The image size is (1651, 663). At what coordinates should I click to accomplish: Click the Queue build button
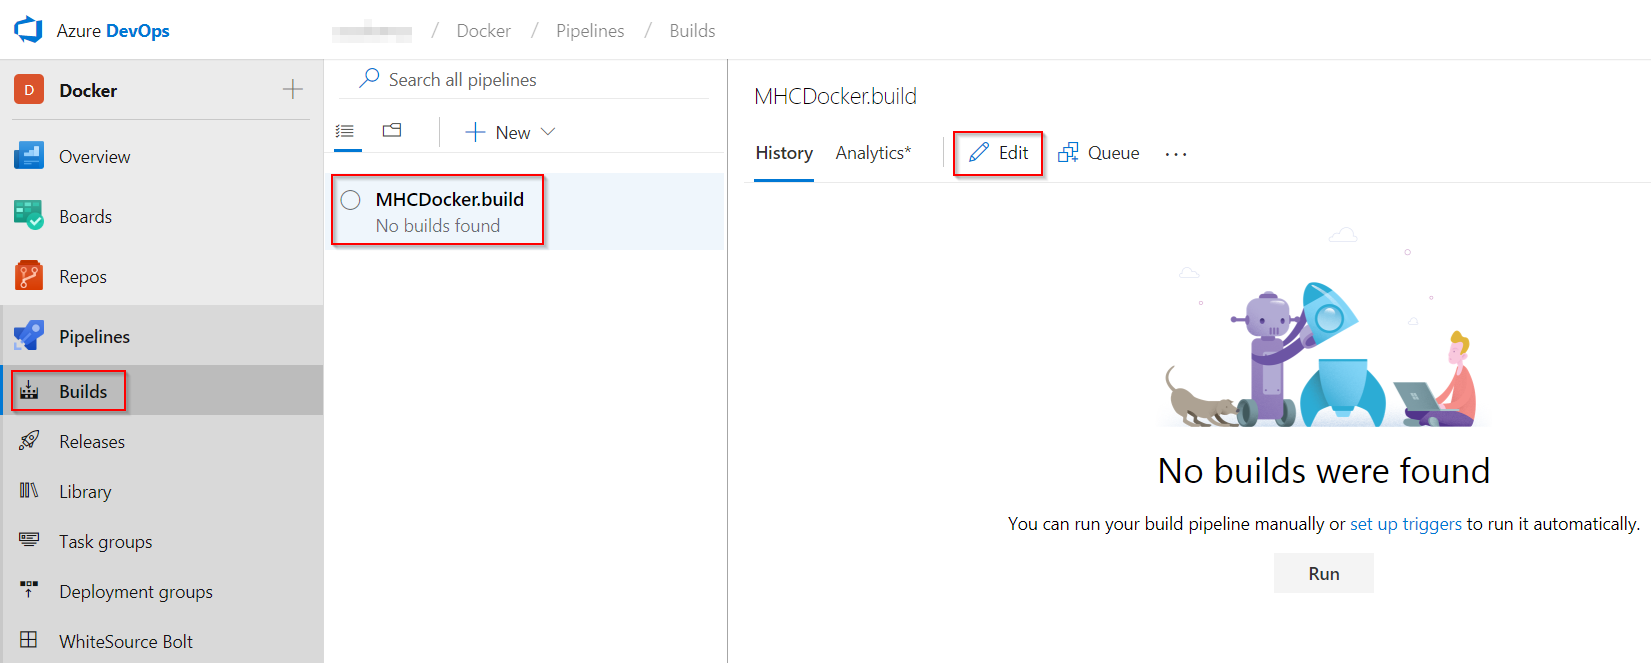coord(1099,153)
